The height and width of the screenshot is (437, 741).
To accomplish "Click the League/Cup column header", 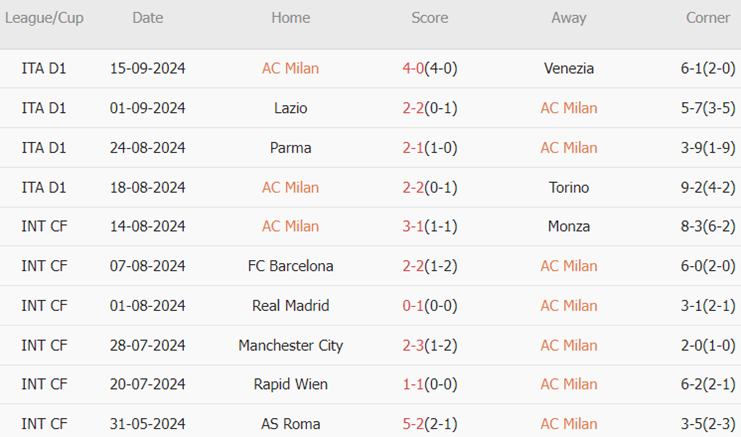I will (x=44, y=18).
